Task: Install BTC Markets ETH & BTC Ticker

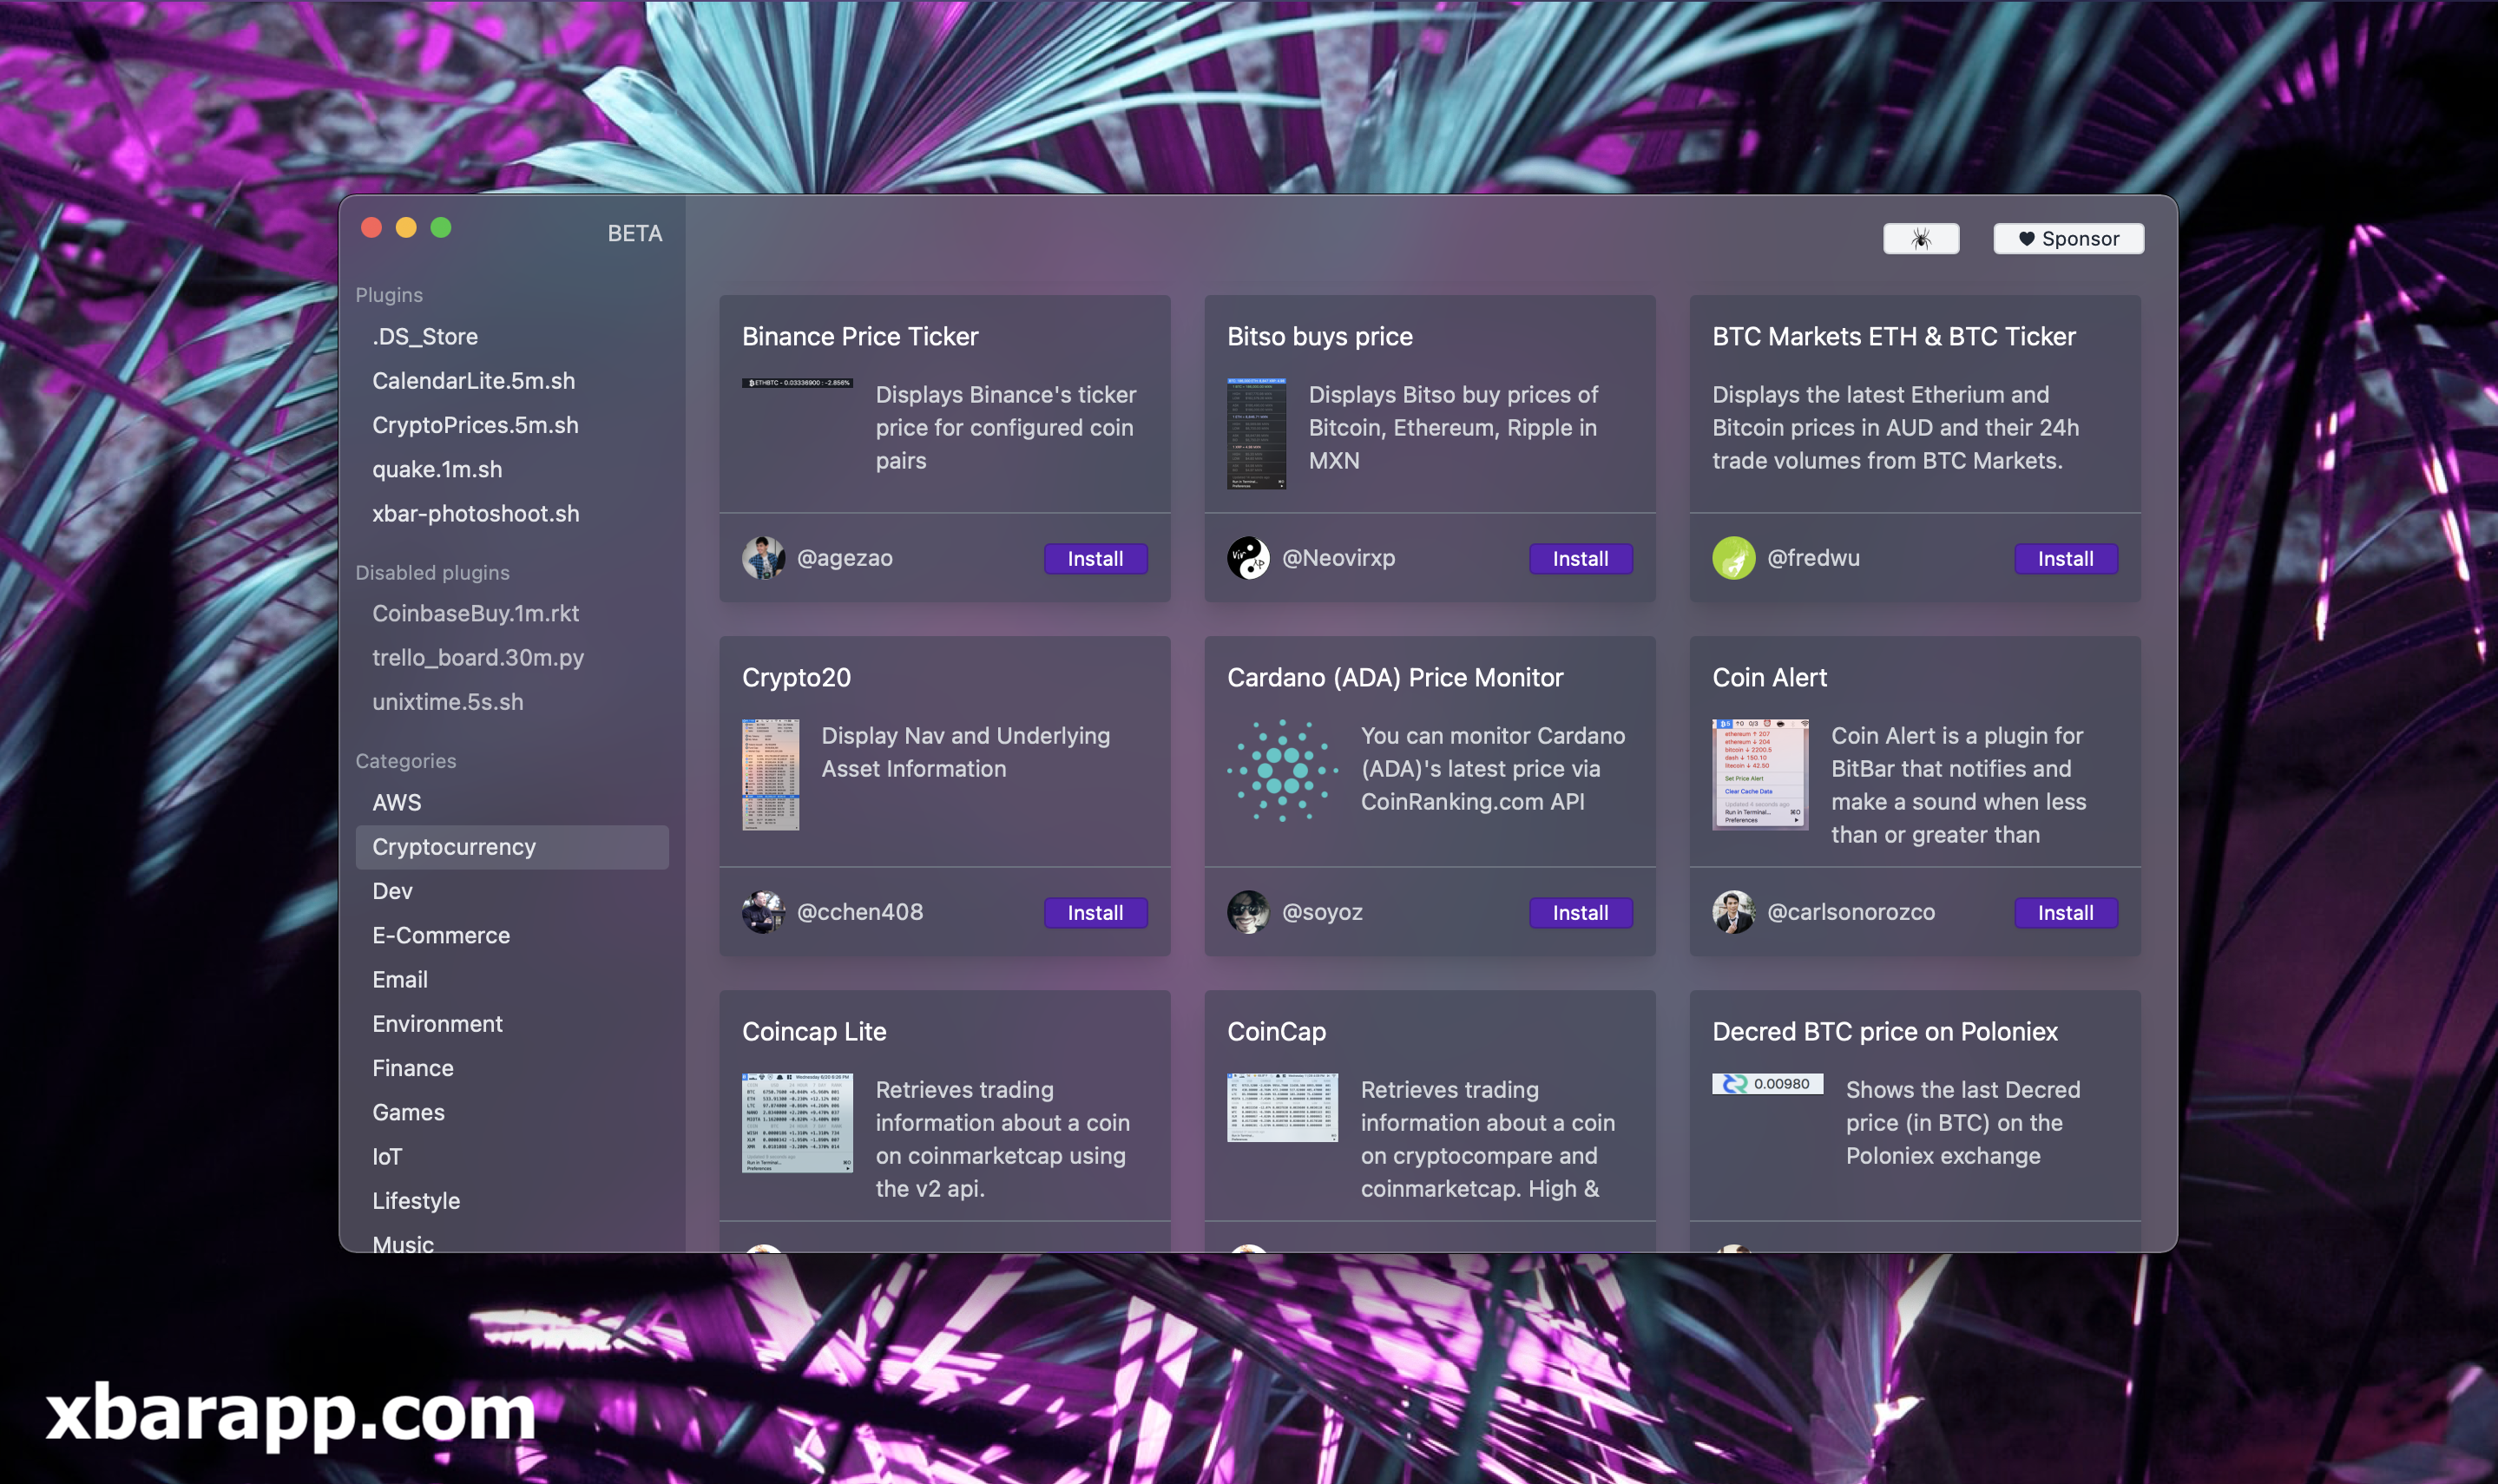Action: pos(2065,559)
